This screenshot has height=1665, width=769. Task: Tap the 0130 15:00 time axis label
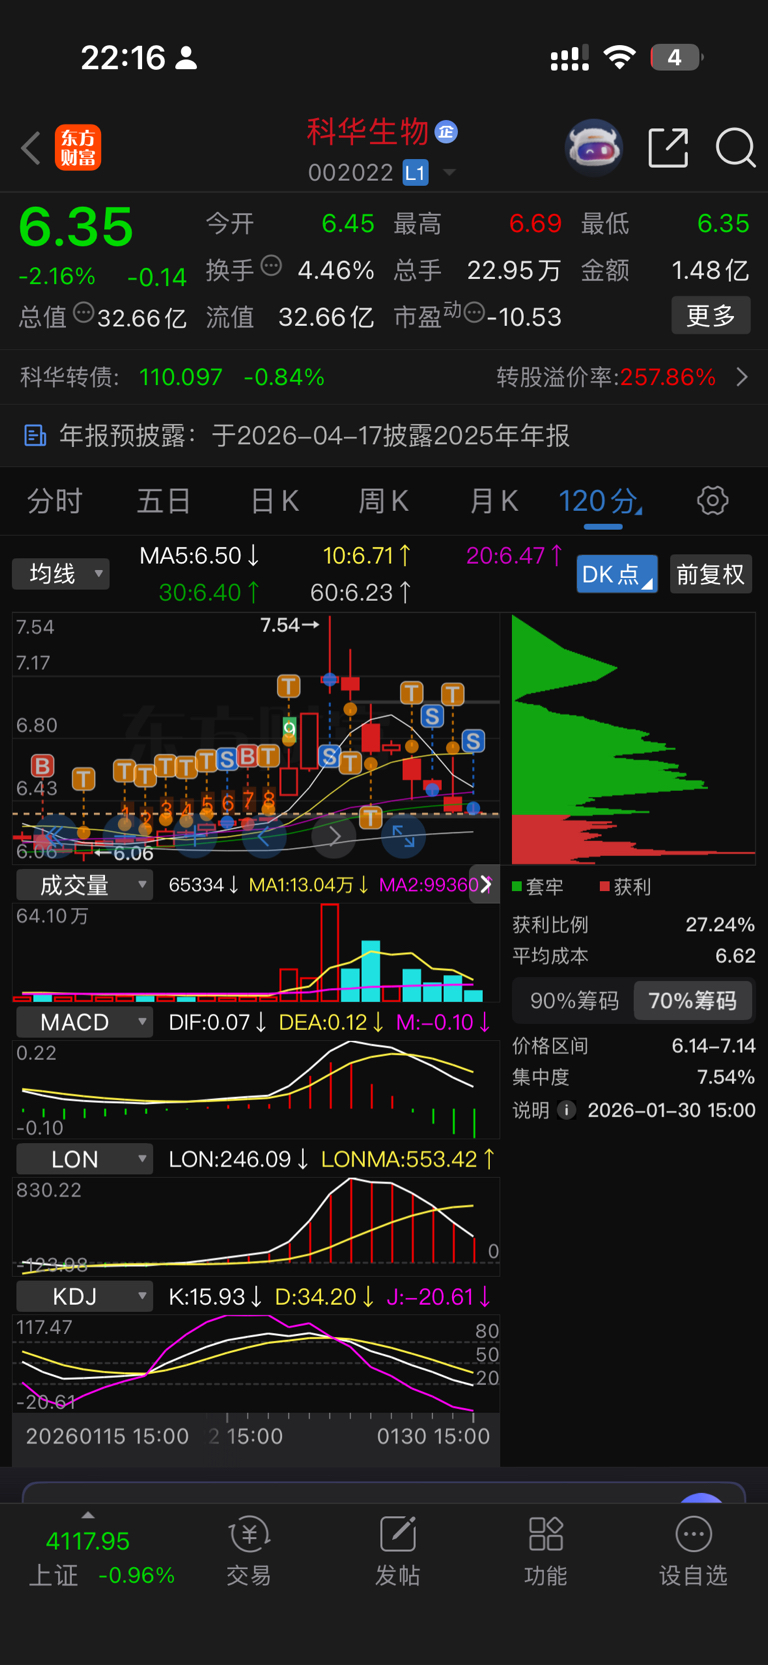click(x=433, y=1436)
